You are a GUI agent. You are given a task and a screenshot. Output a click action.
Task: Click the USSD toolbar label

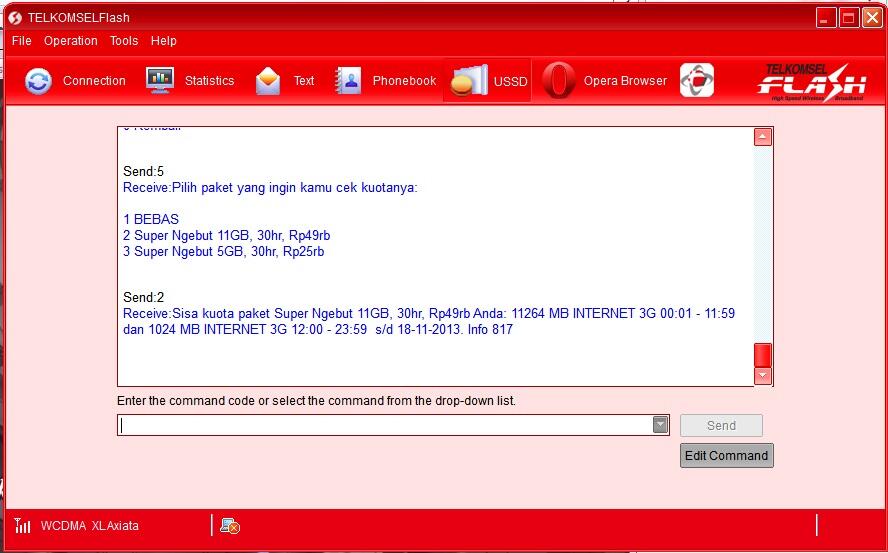(510, 82)
